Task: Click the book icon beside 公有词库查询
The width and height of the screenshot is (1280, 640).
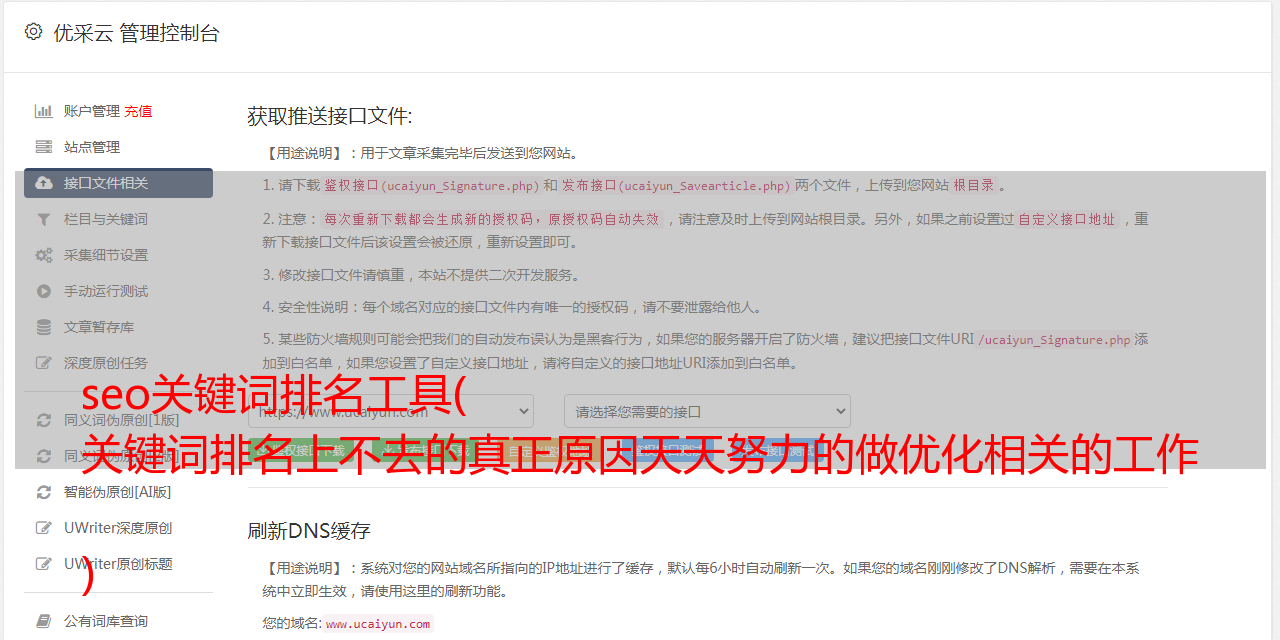Action: (44, 621)
